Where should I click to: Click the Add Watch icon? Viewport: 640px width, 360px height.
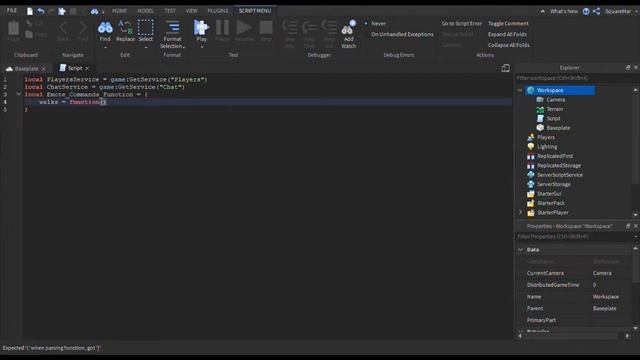(x=348, y=28)
